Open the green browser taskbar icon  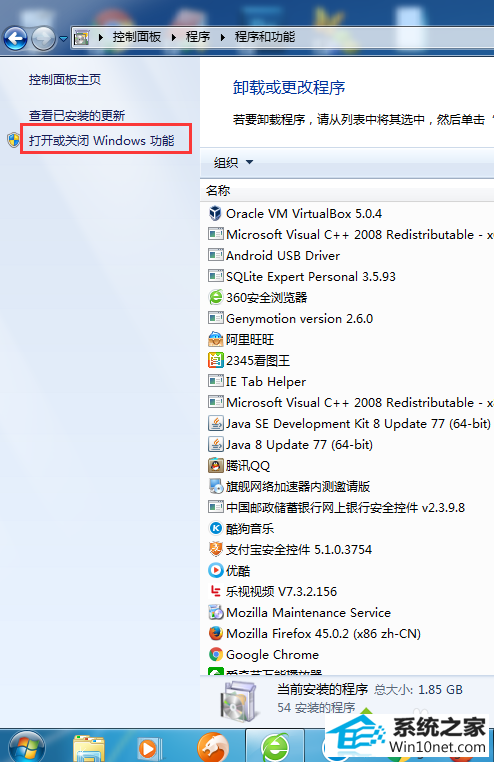point(276,747)
